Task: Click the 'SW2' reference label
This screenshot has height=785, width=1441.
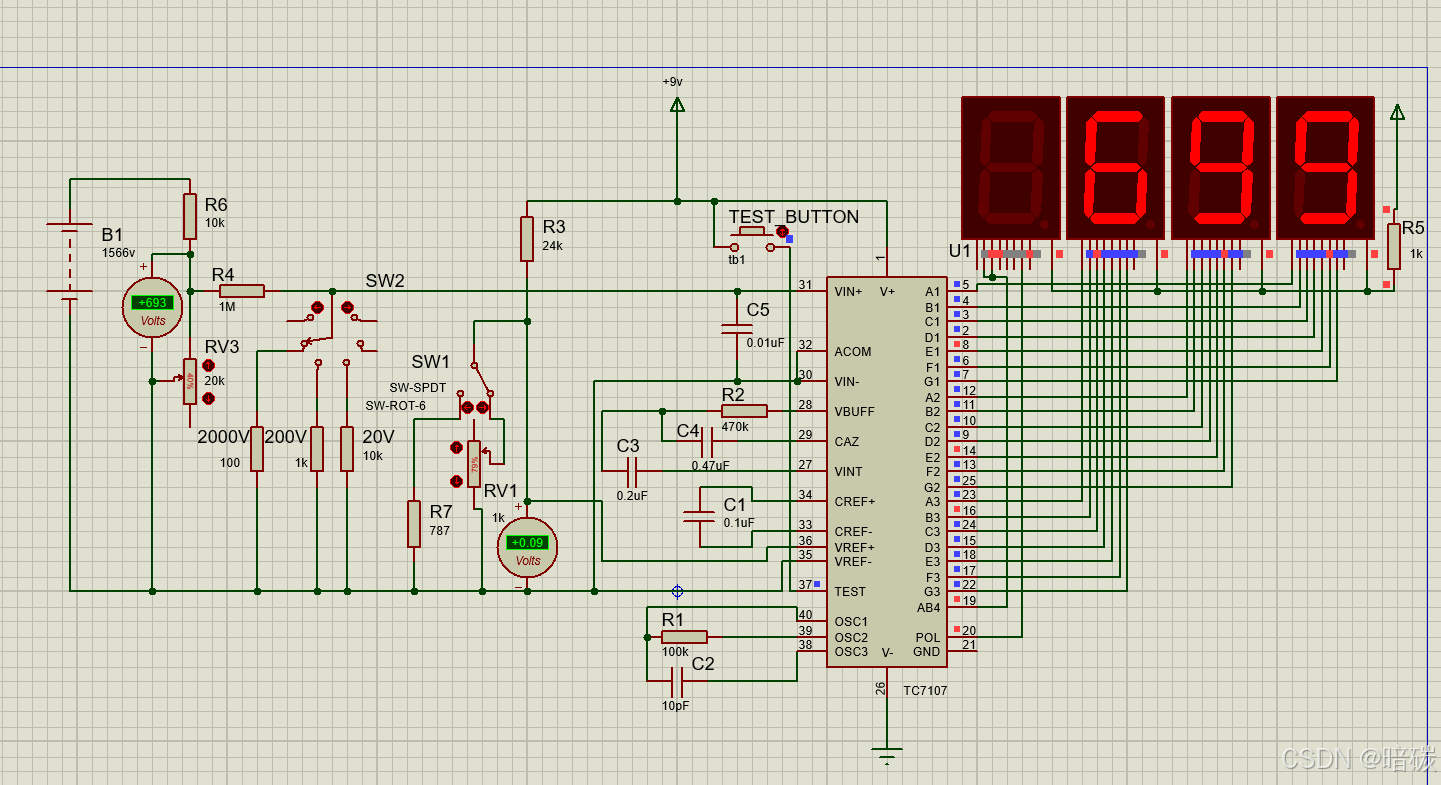Action: [385, 281]
